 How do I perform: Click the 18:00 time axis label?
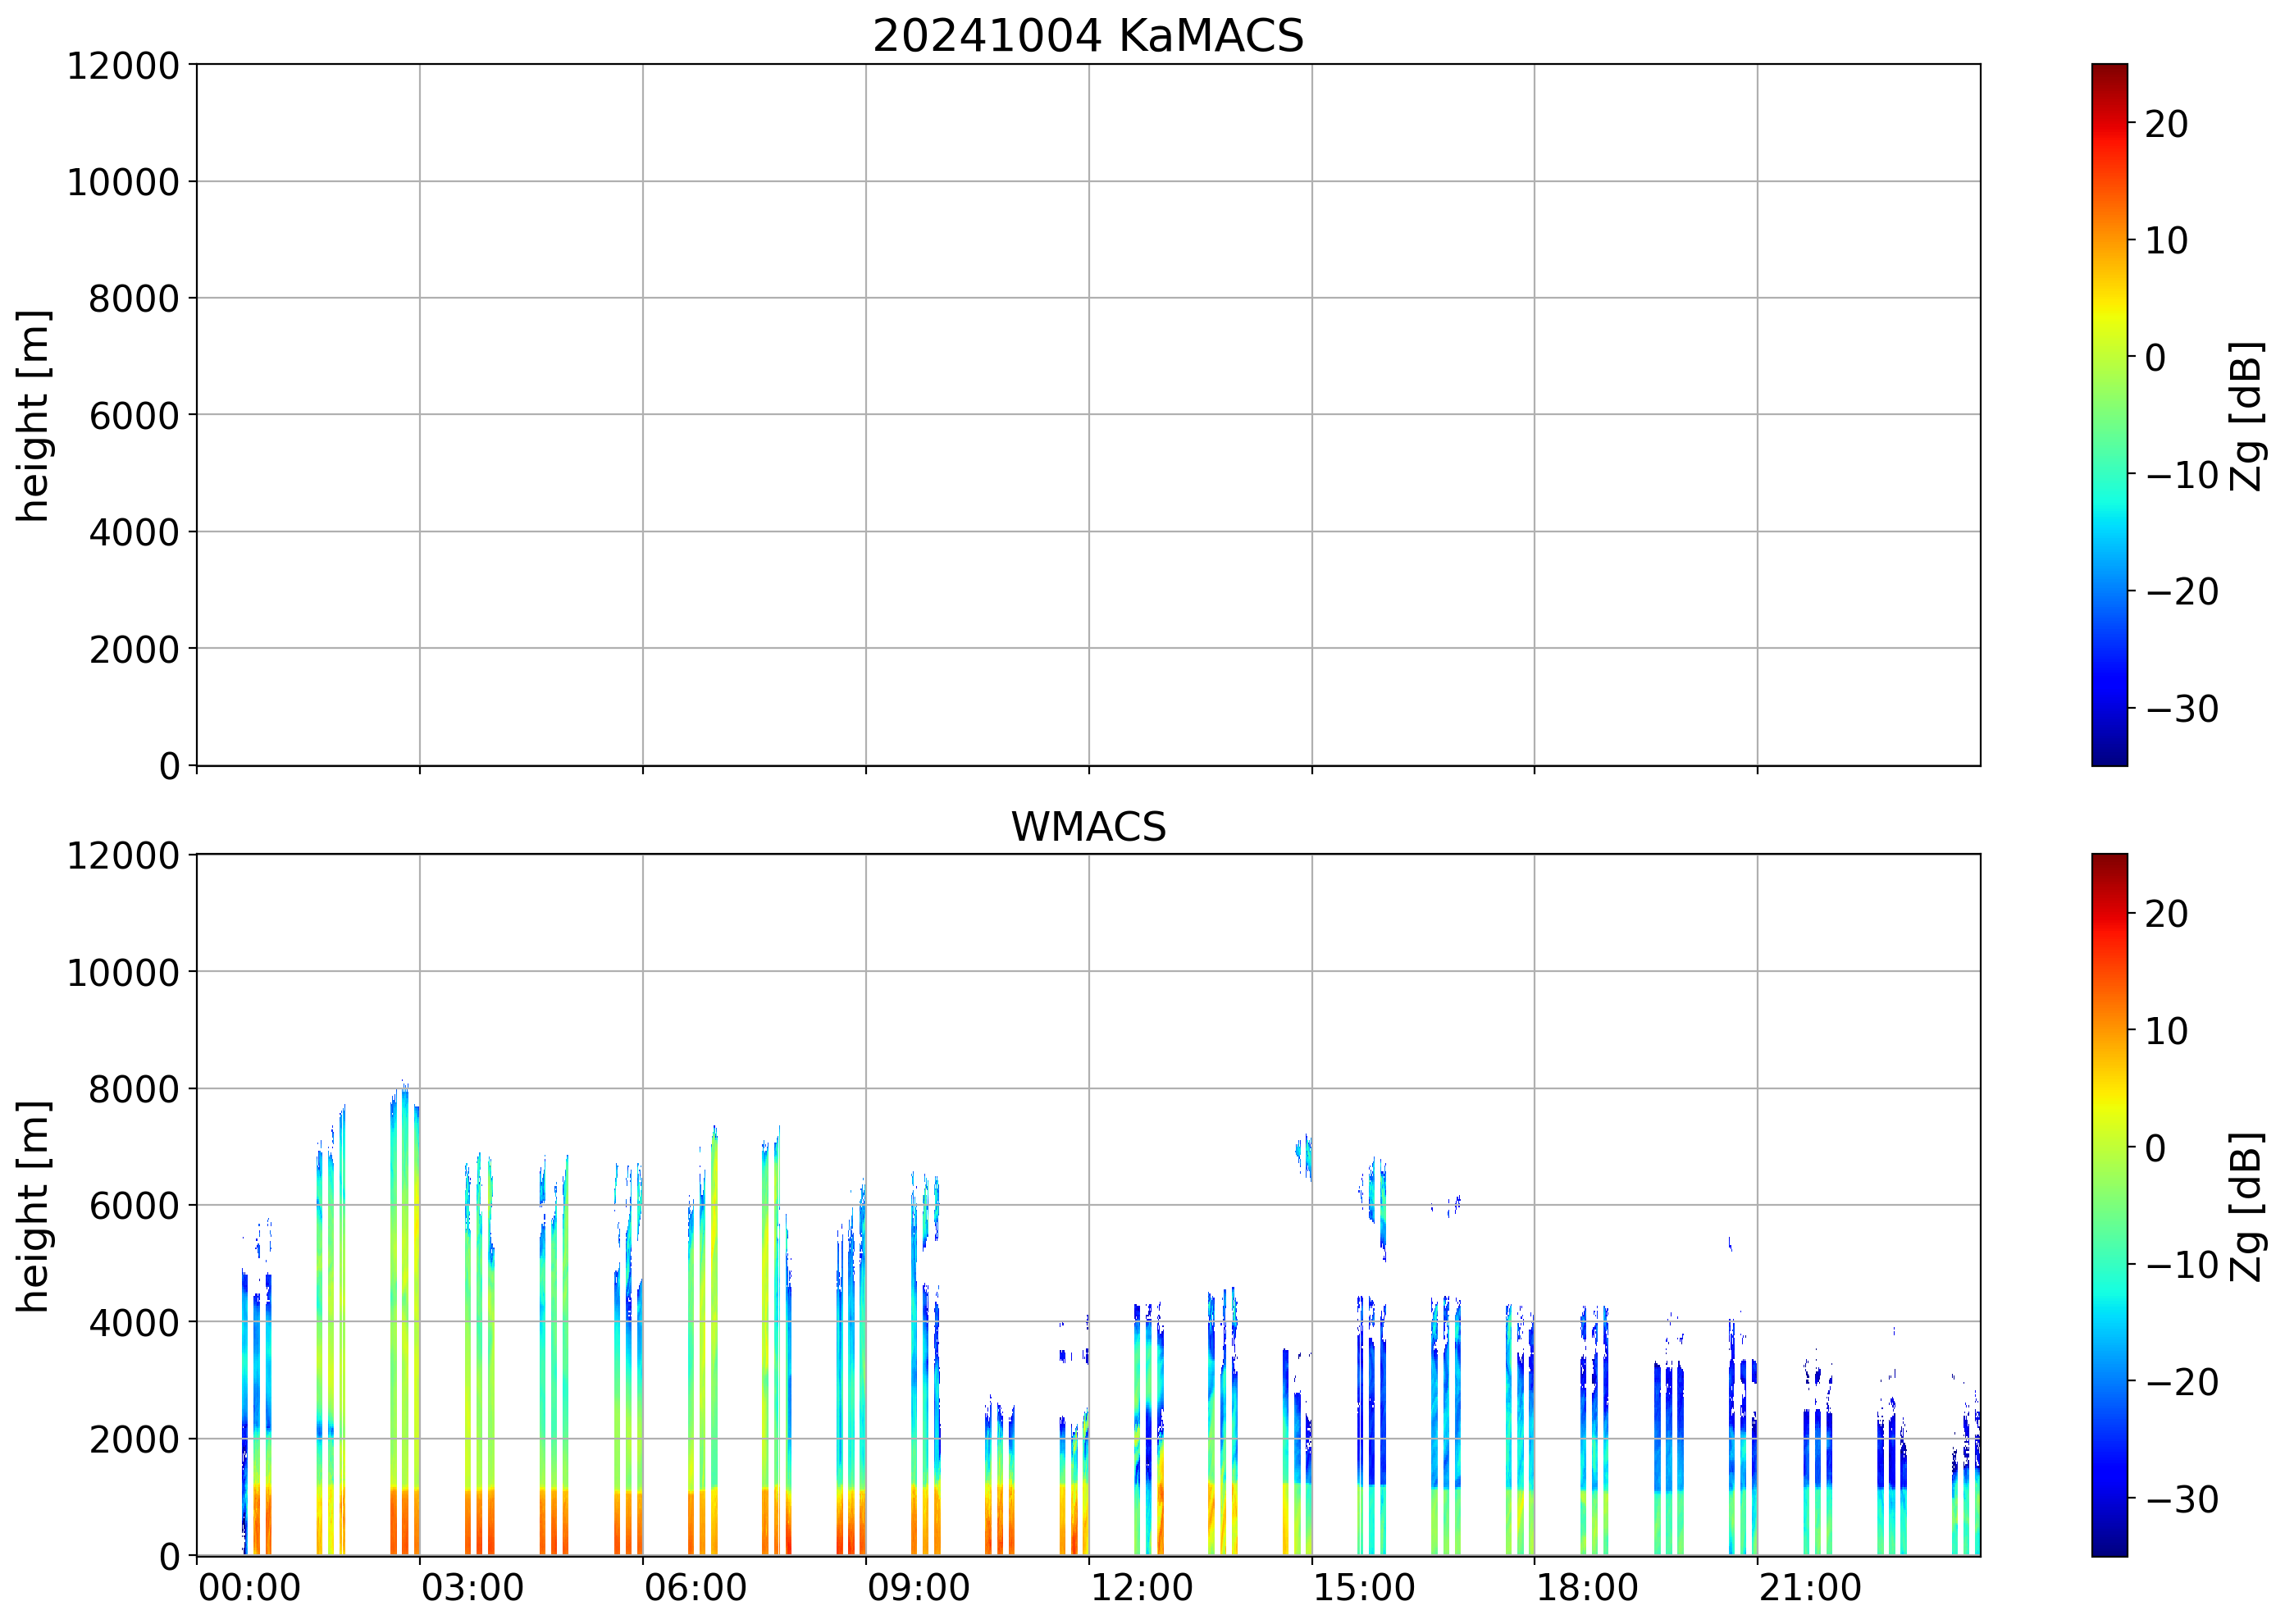click(1587, 1588)
